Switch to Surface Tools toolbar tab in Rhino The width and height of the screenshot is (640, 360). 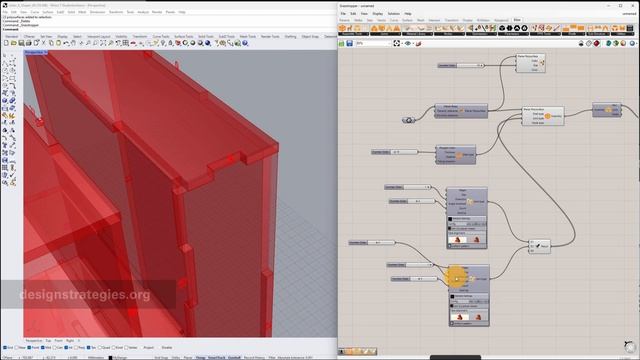coord(183,36)
